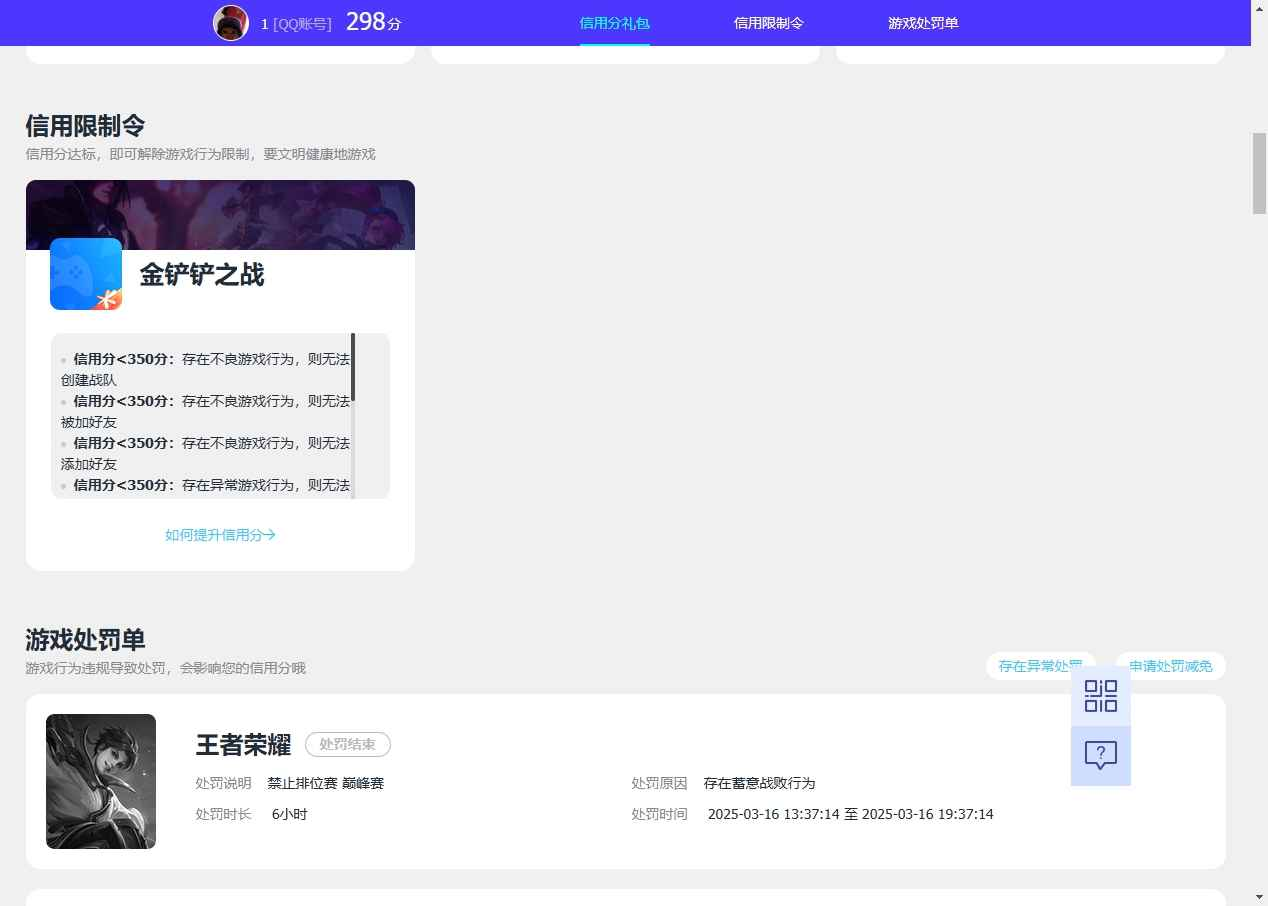Open the help chat question icon
The image size is (1268, 906).
click(1100, 755)
